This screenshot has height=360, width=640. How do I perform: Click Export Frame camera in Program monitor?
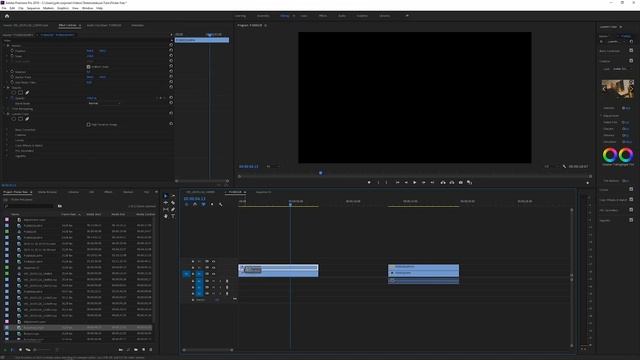coord(461,182)
